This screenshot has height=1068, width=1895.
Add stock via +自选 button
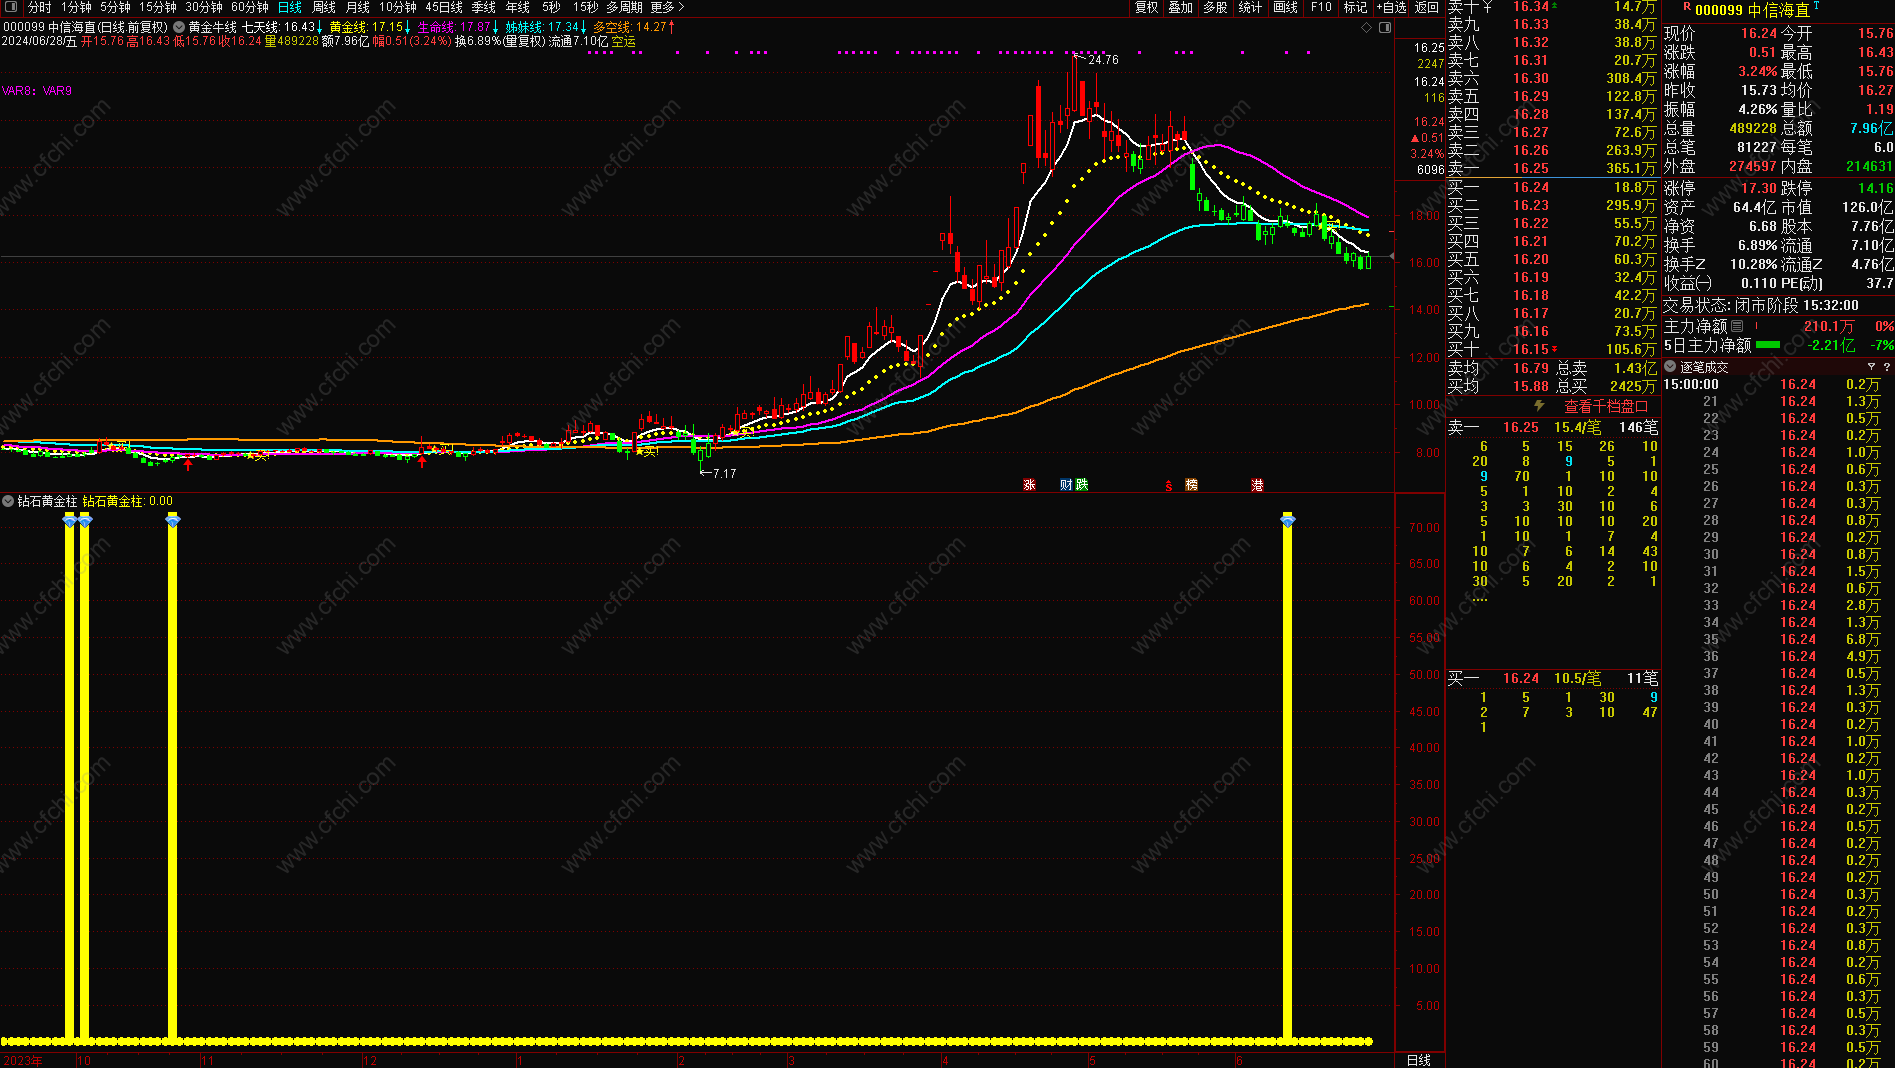[1391, 7]
